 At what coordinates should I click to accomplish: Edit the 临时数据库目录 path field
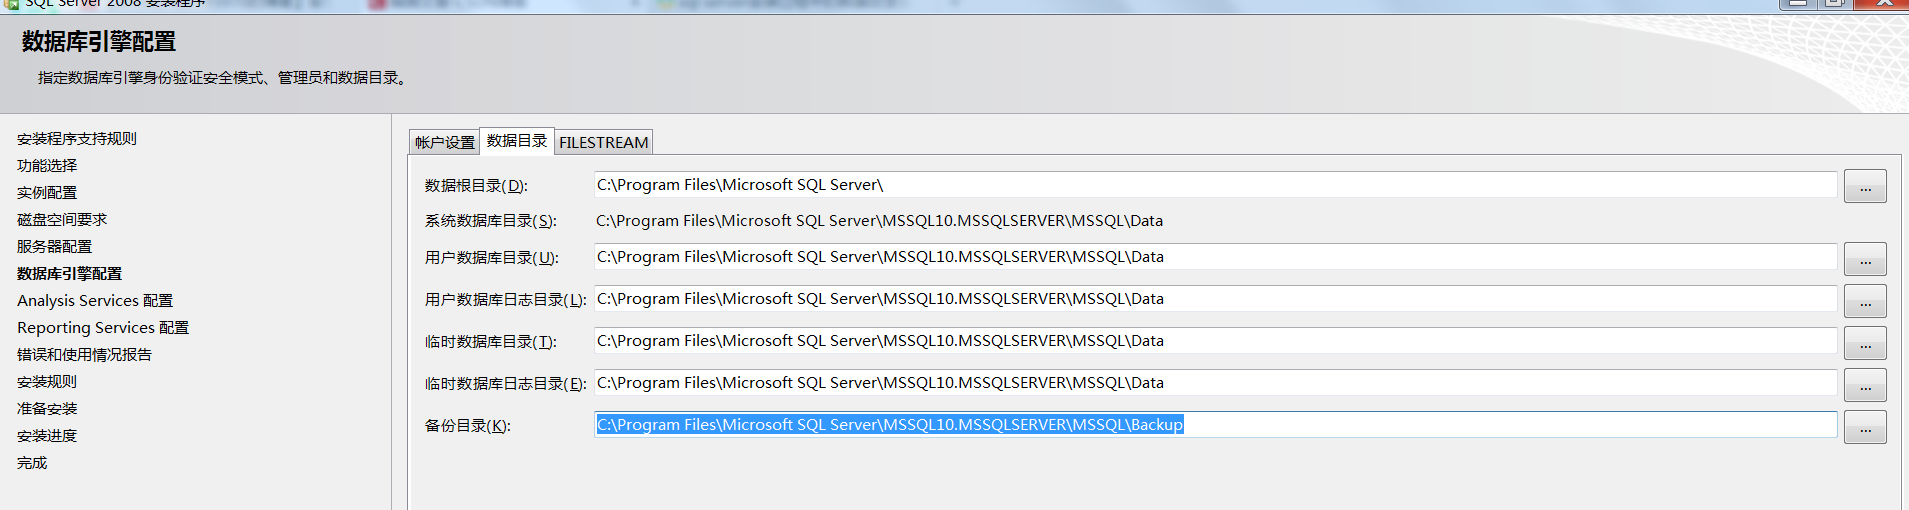pyautogui.click(x=1215, y=341)
